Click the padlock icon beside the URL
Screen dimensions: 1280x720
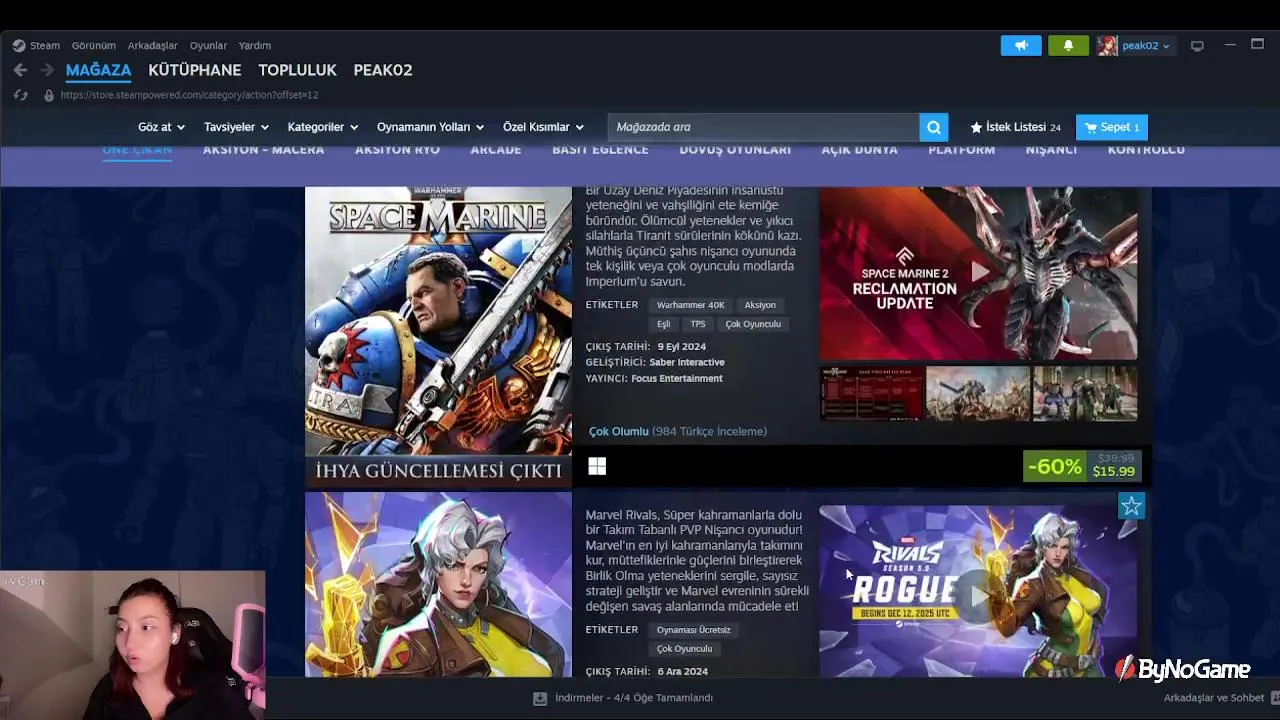48,95
